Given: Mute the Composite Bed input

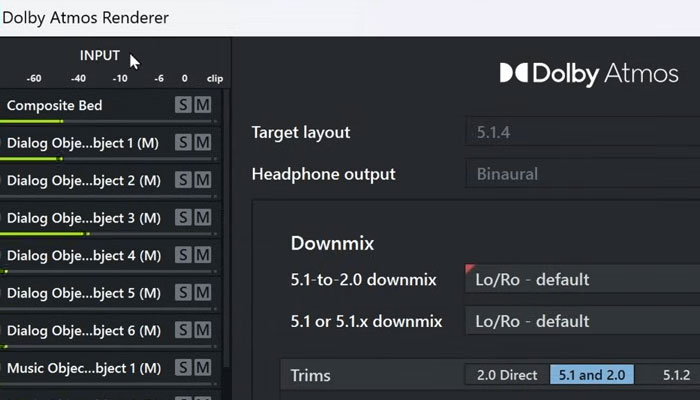Looking at the screenshot, I should tap(203, 105).
